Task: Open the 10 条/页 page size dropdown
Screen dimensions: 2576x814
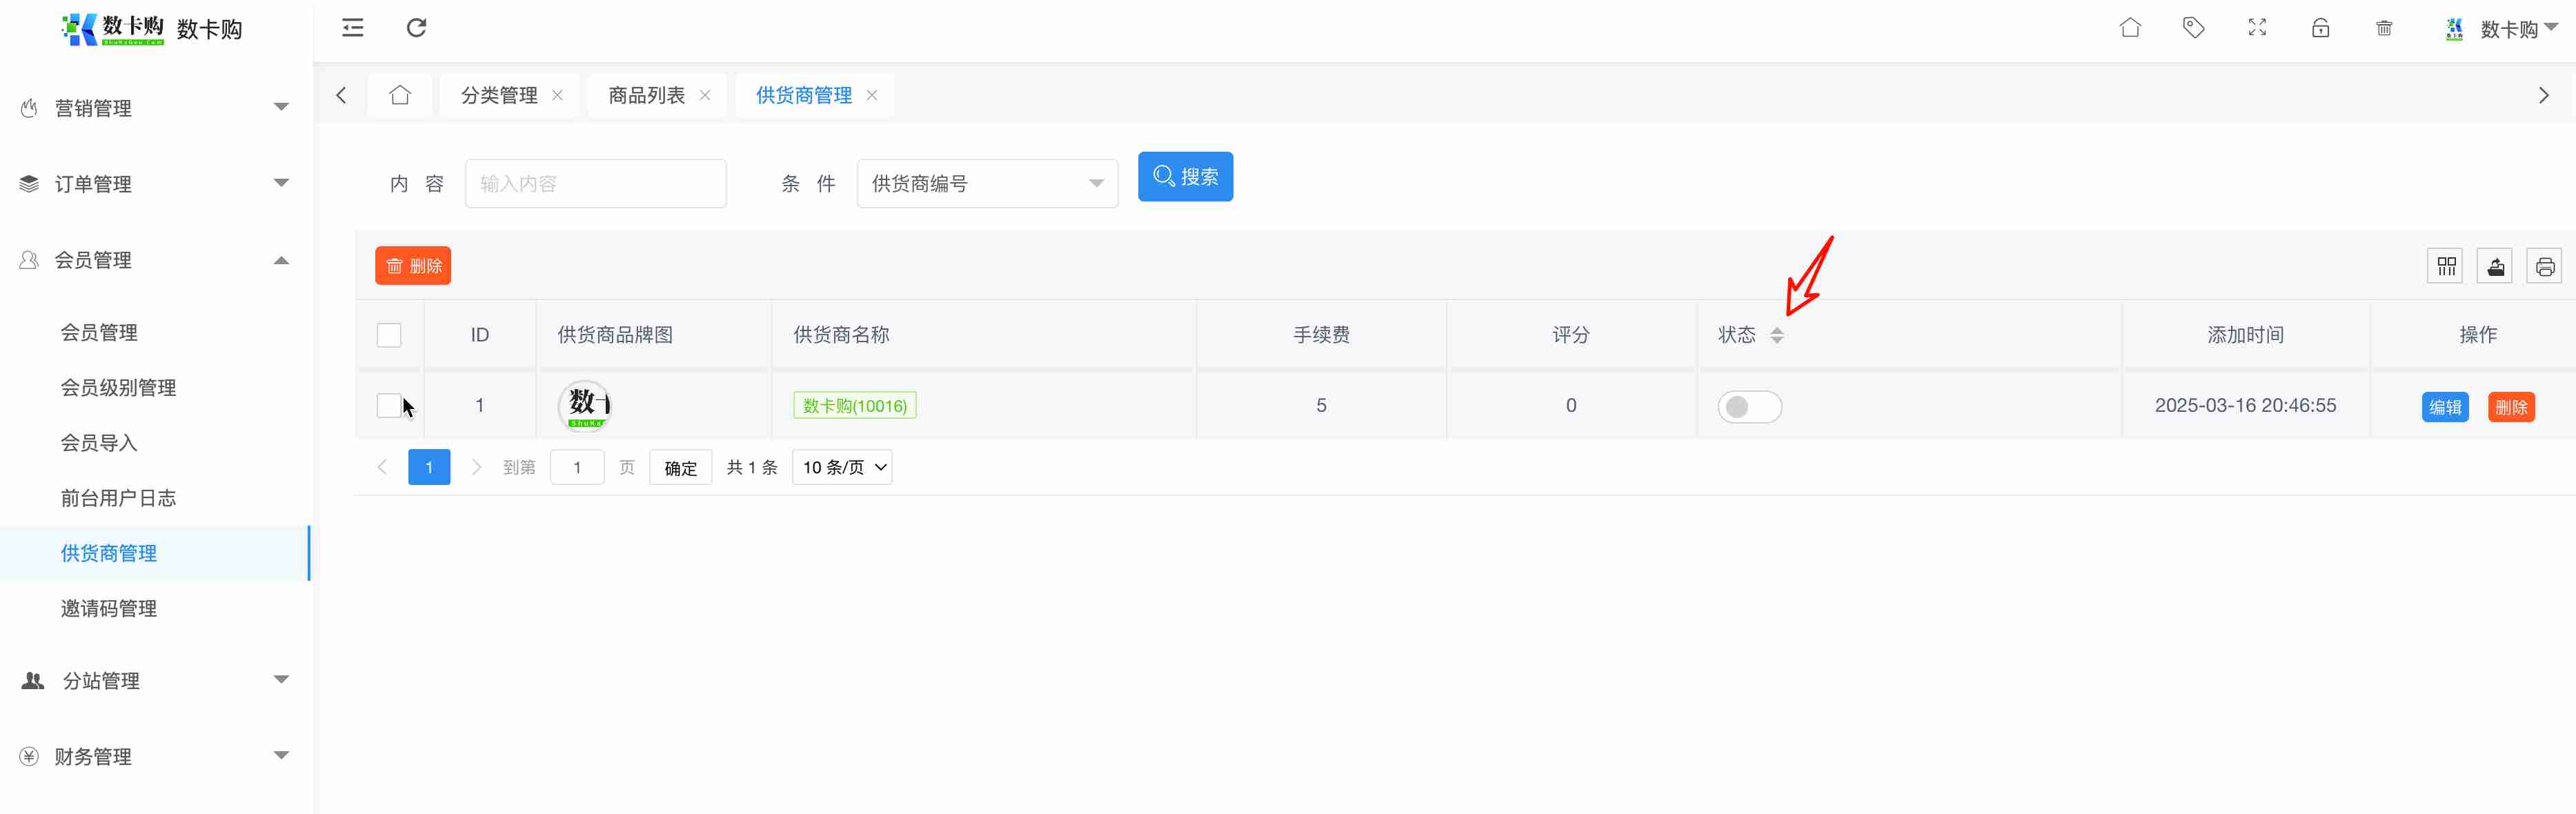Action: point(842,467)
